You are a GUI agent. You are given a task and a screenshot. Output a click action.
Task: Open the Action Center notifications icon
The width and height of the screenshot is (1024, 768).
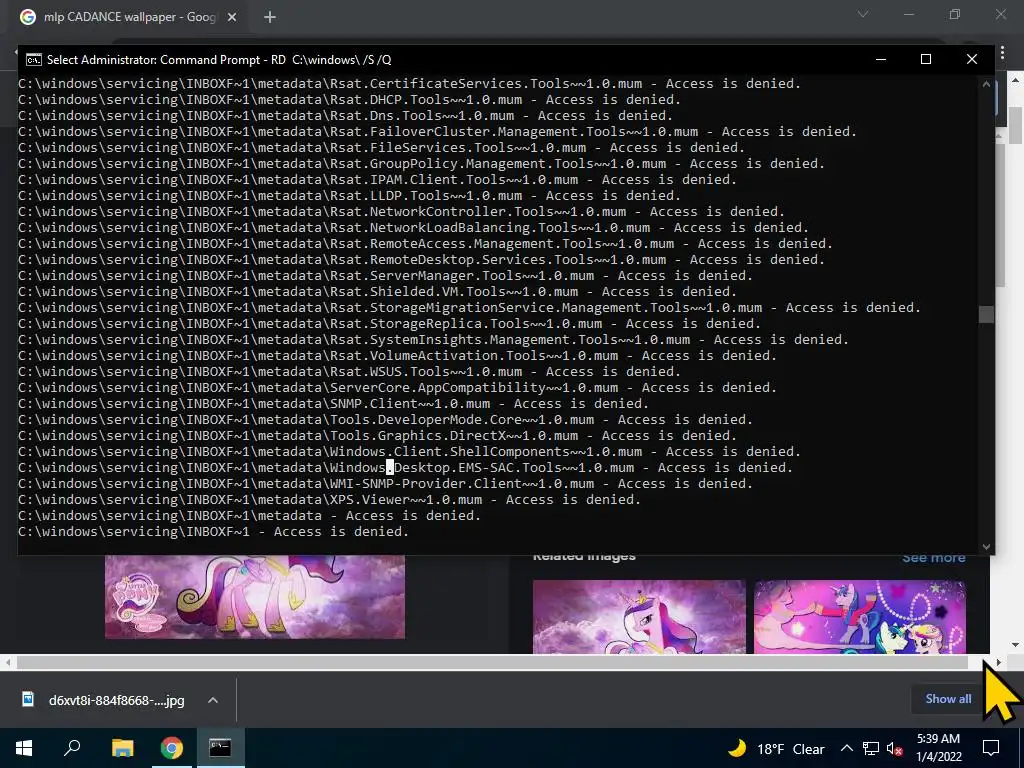tap(991, 748)
